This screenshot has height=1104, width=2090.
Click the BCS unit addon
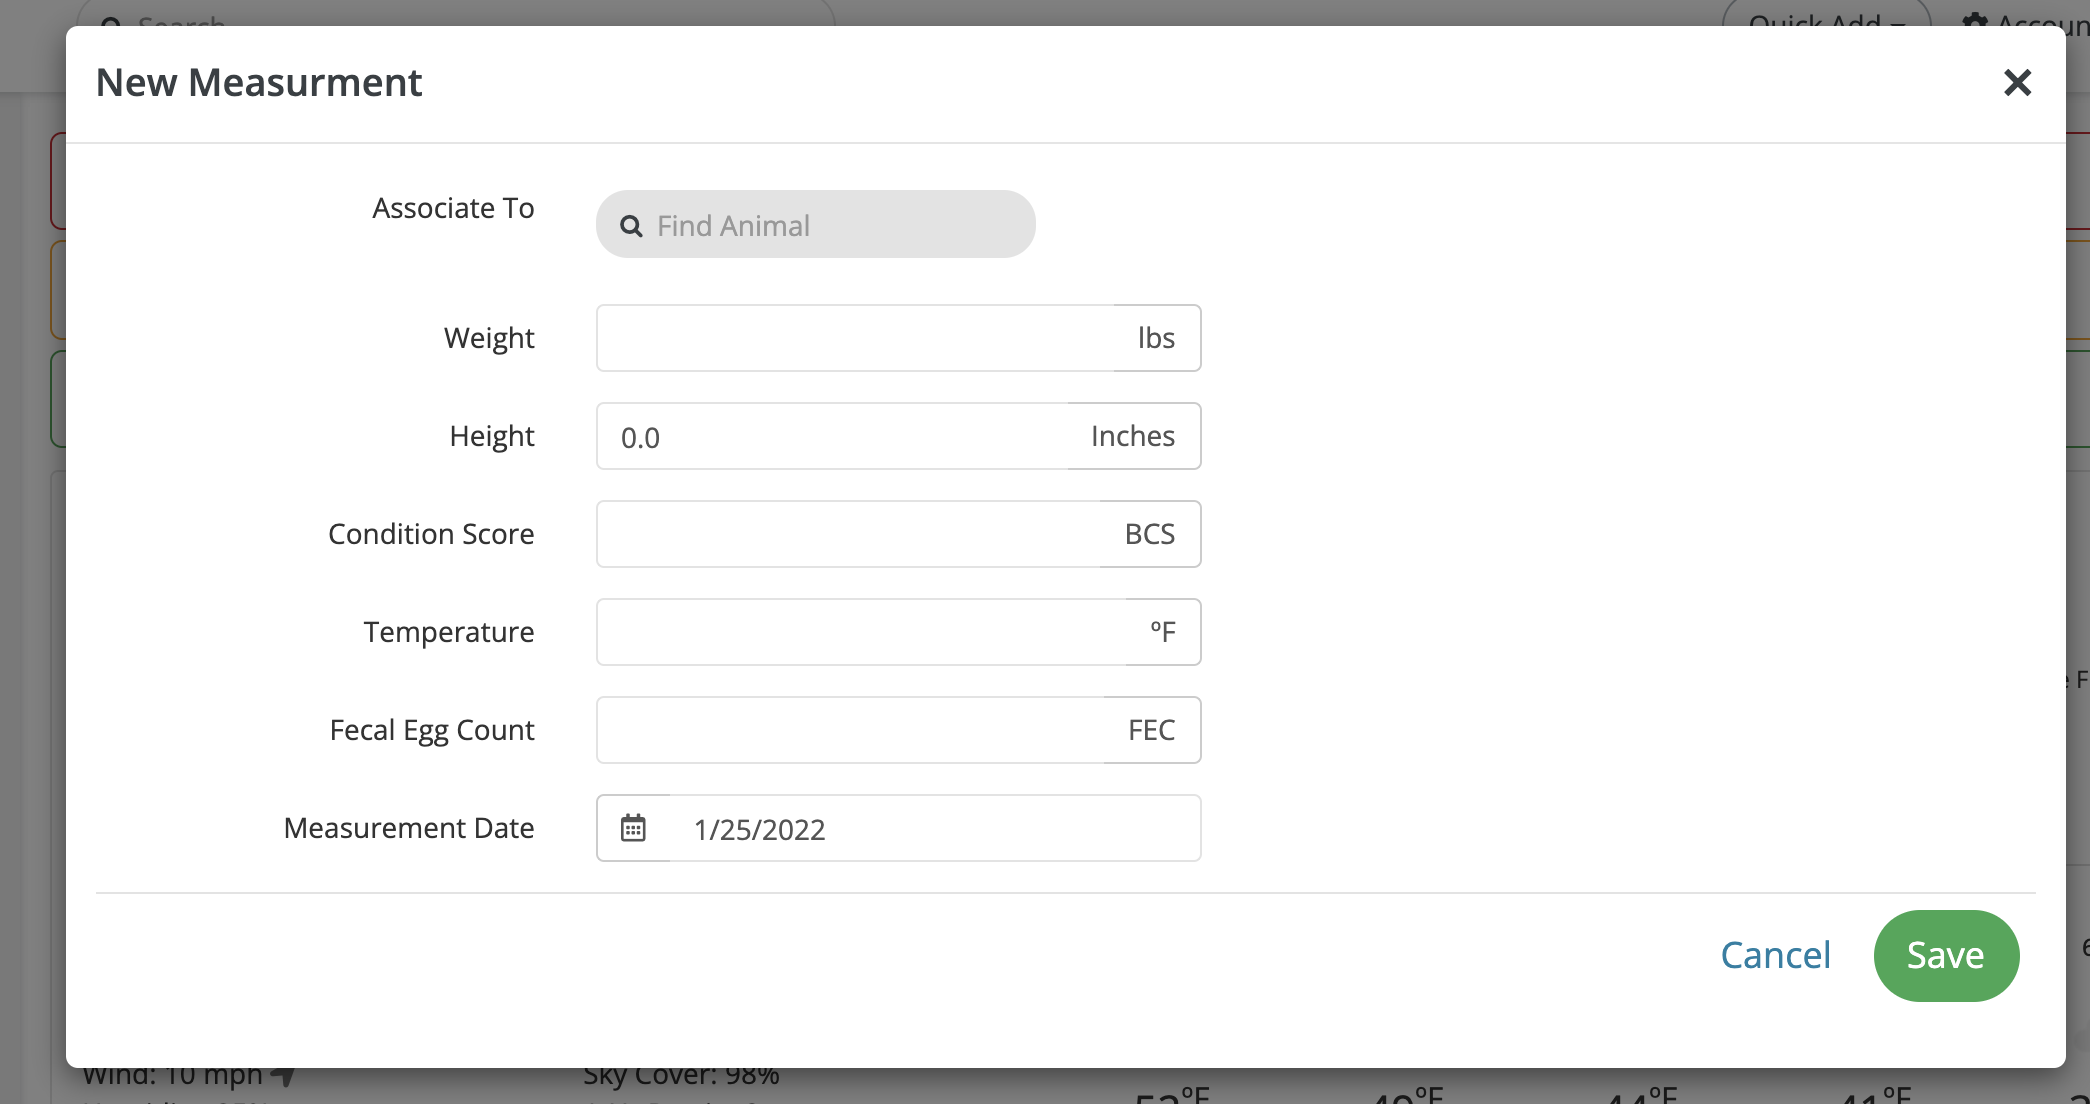[1149, 534]
